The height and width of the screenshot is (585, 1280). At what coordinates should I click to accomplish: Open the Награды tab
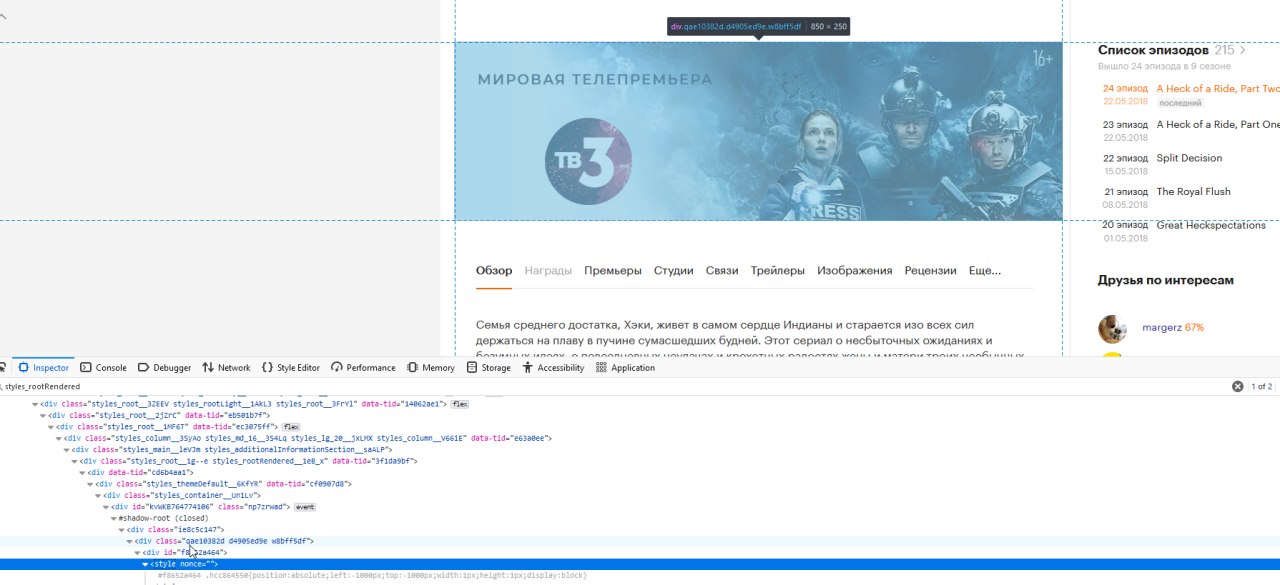548,271
